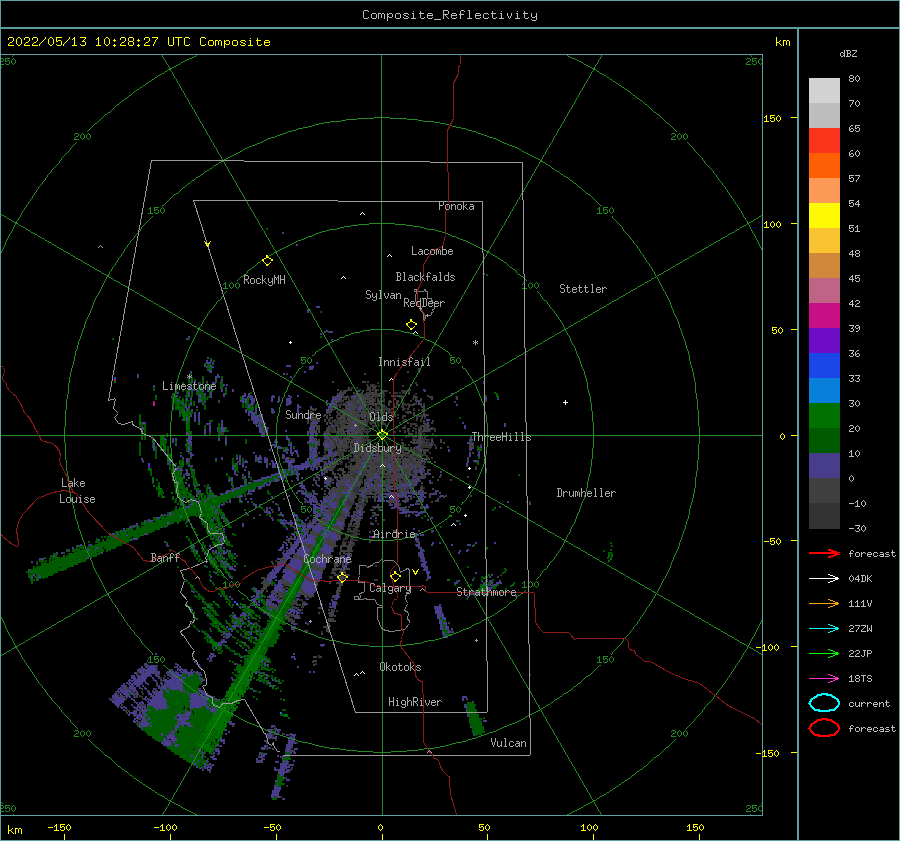Select the bright green 30-20 dBZ swatch
The width and height of the screenshot is (900, 841).
pyautogui.click(x=824, y=416)
